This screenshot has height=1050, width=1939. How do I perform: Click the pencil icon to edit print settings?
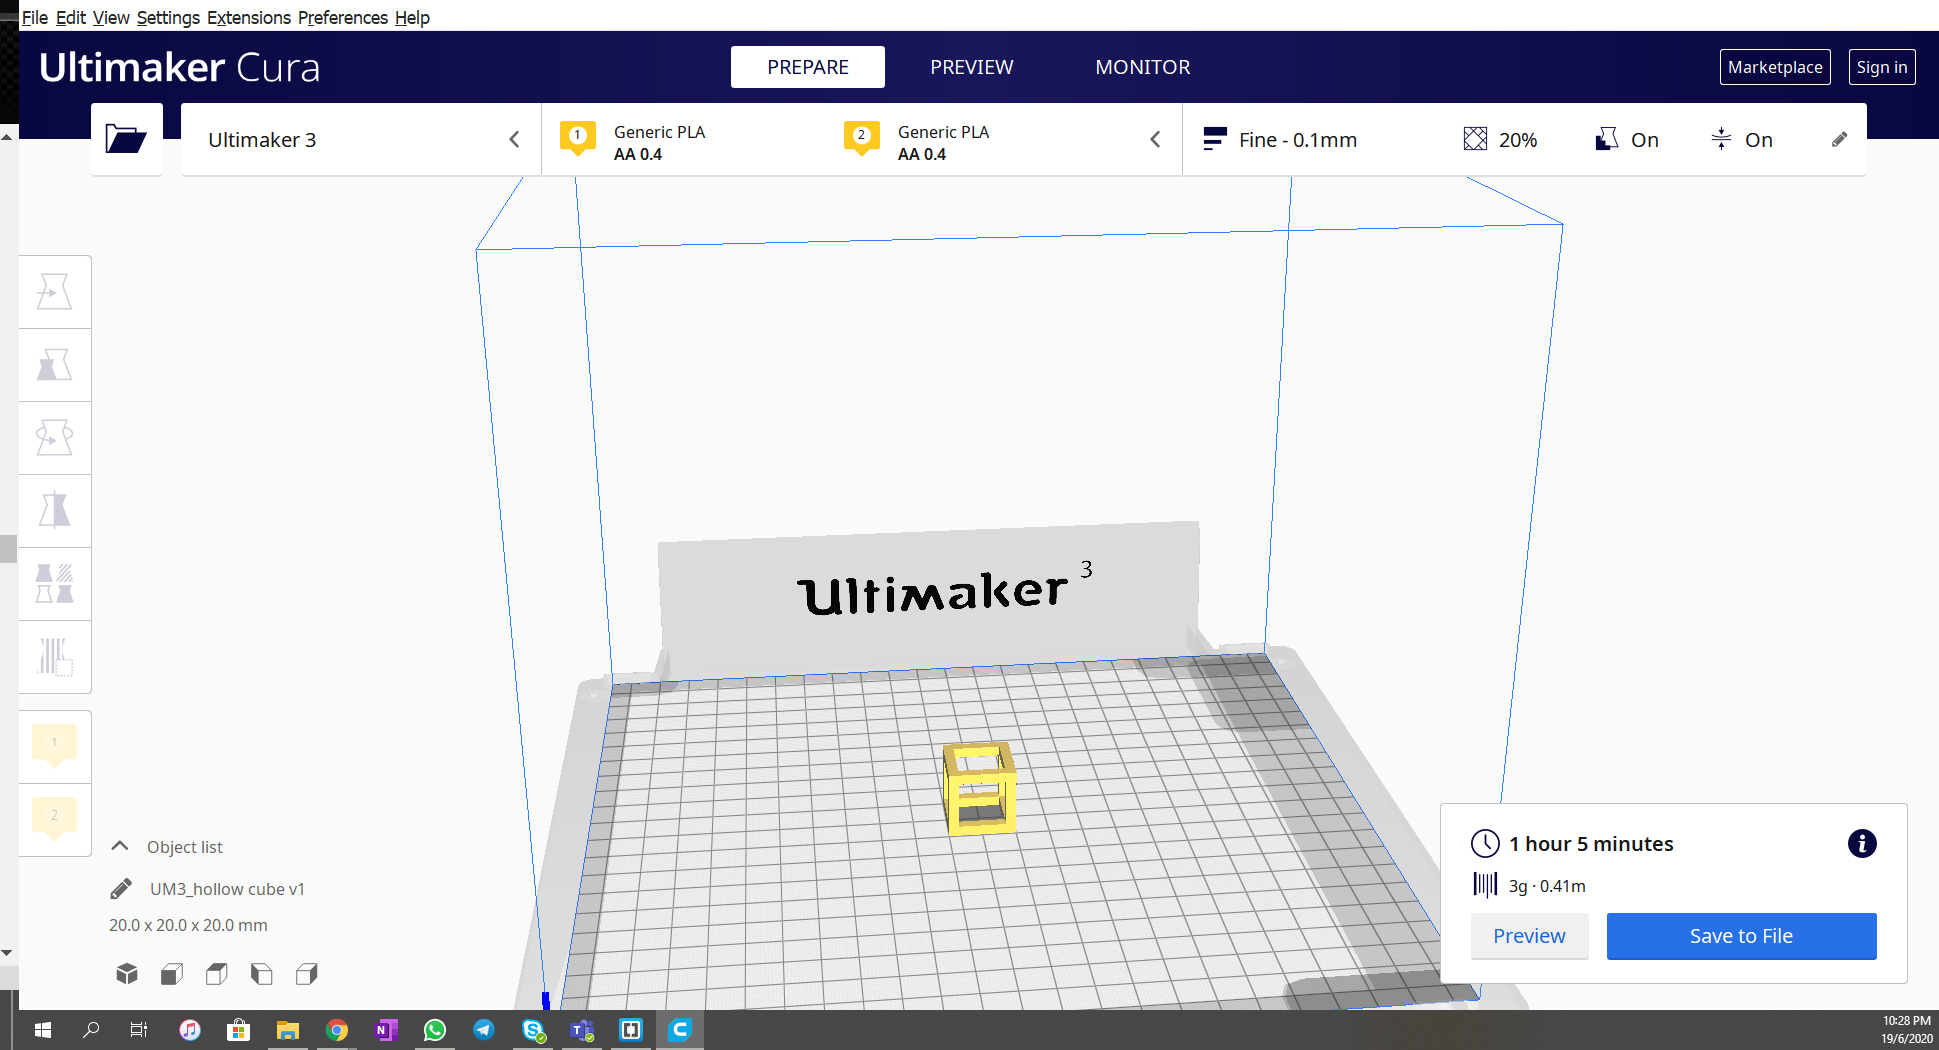click(x=1839, y=140)
